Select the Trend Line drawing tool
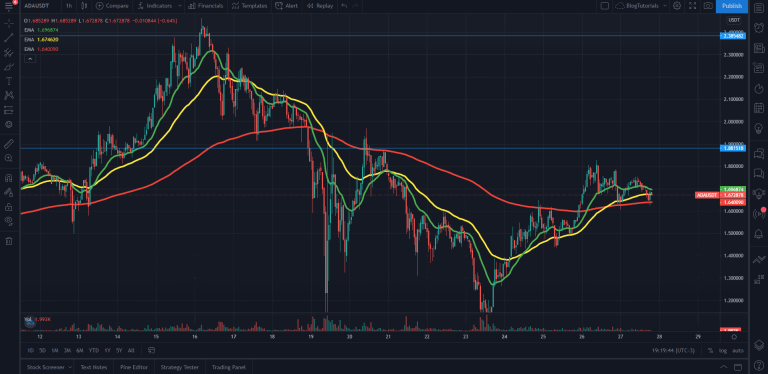Viewport: 768px width, 374px height. click(x=8, y=38)
